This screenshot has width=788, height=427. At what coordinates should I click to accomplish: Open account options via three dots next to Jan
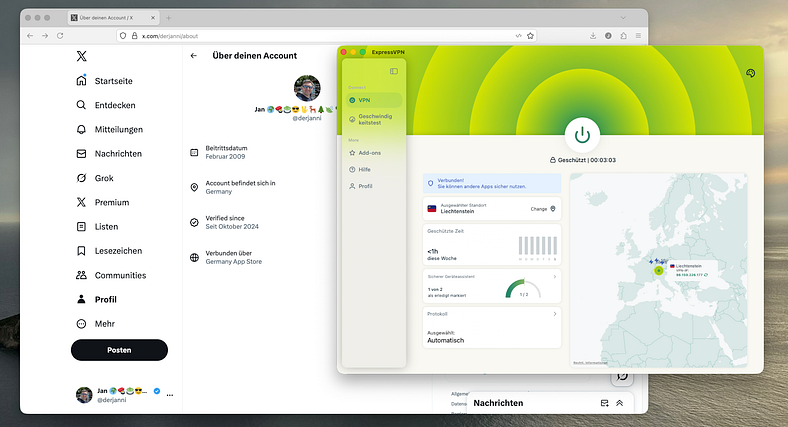click(x=169, y=395)
